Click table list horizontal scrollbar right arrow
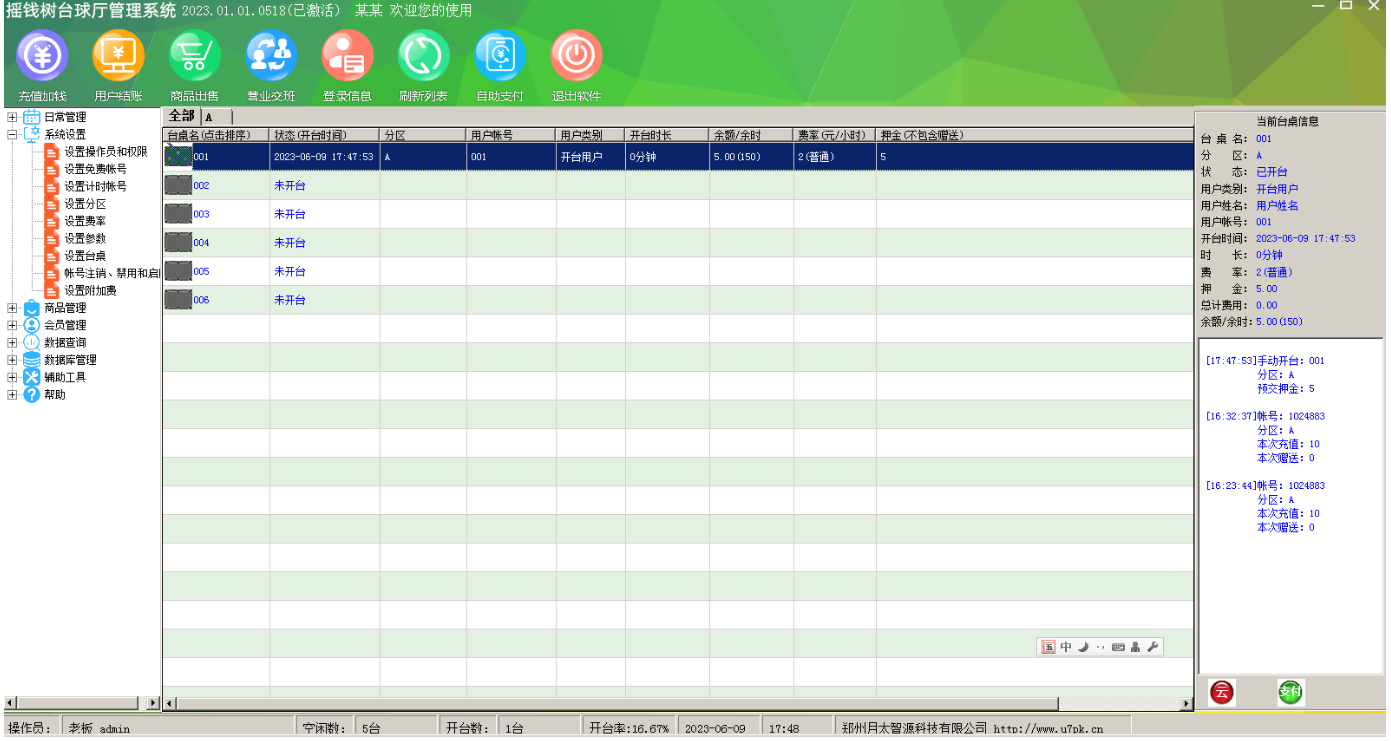1391x741 pixels. pos(1188,703)
